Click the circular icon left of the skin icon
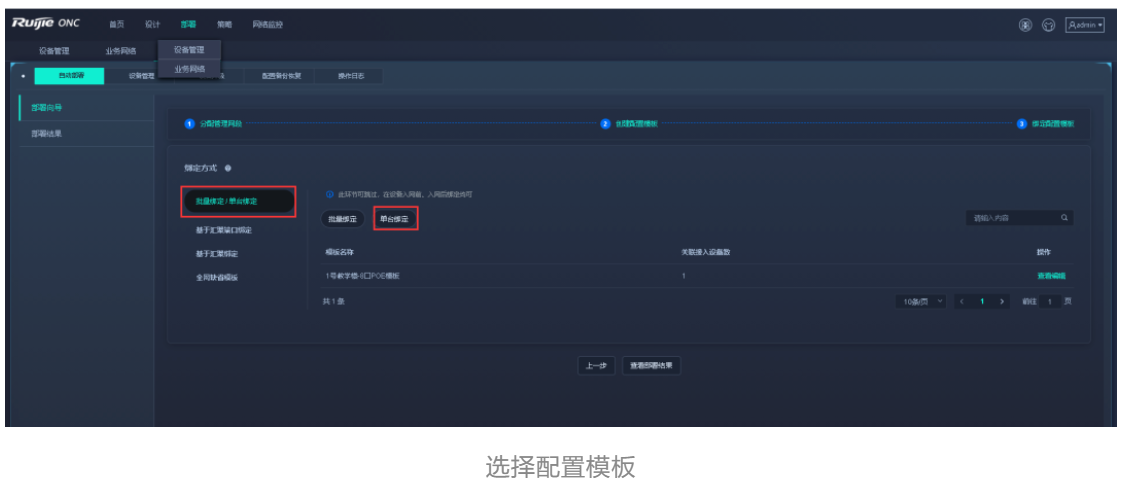Viewport: 1124px width, 488px height. (1025, 25)
